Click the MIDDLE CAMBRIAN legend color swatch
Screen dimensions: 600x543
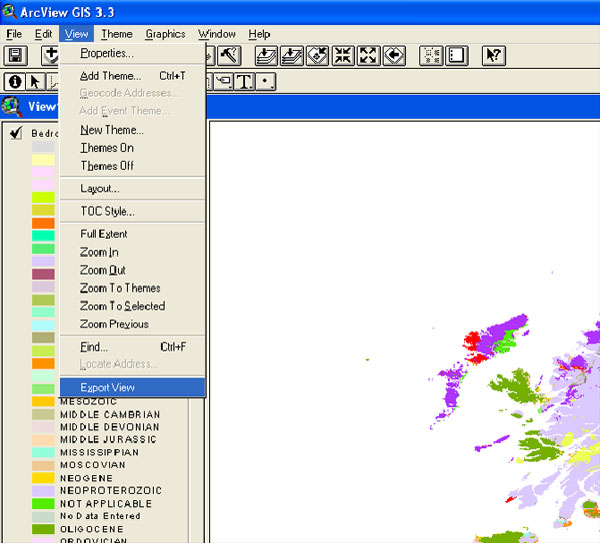[x=43, y=414]
